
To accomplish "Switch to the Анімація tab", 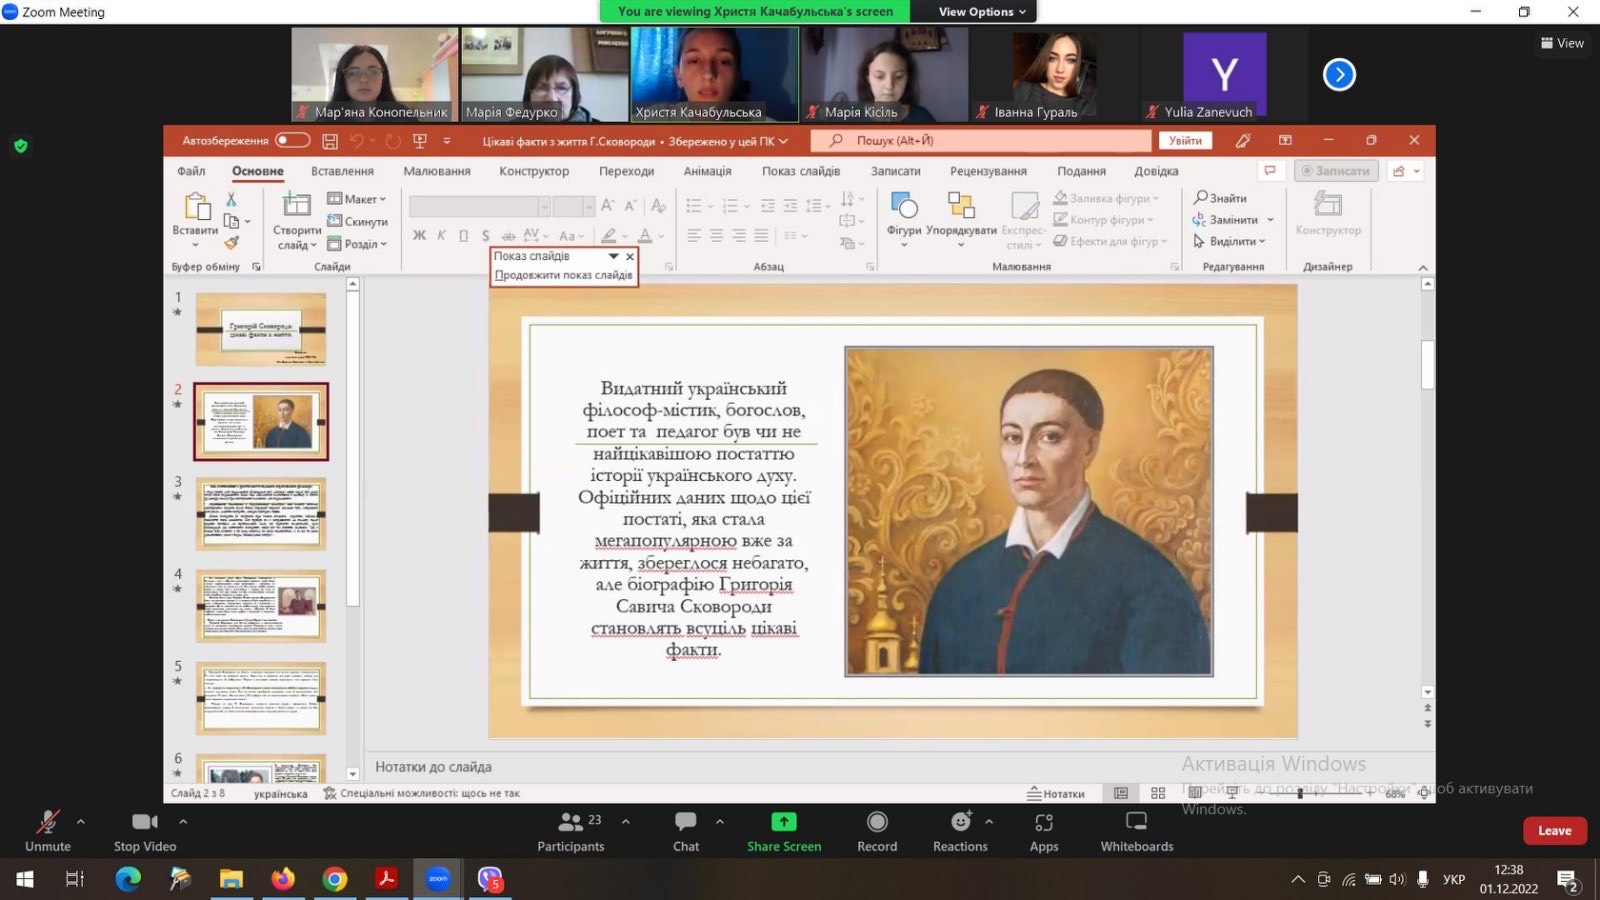I will click(708, 171).
